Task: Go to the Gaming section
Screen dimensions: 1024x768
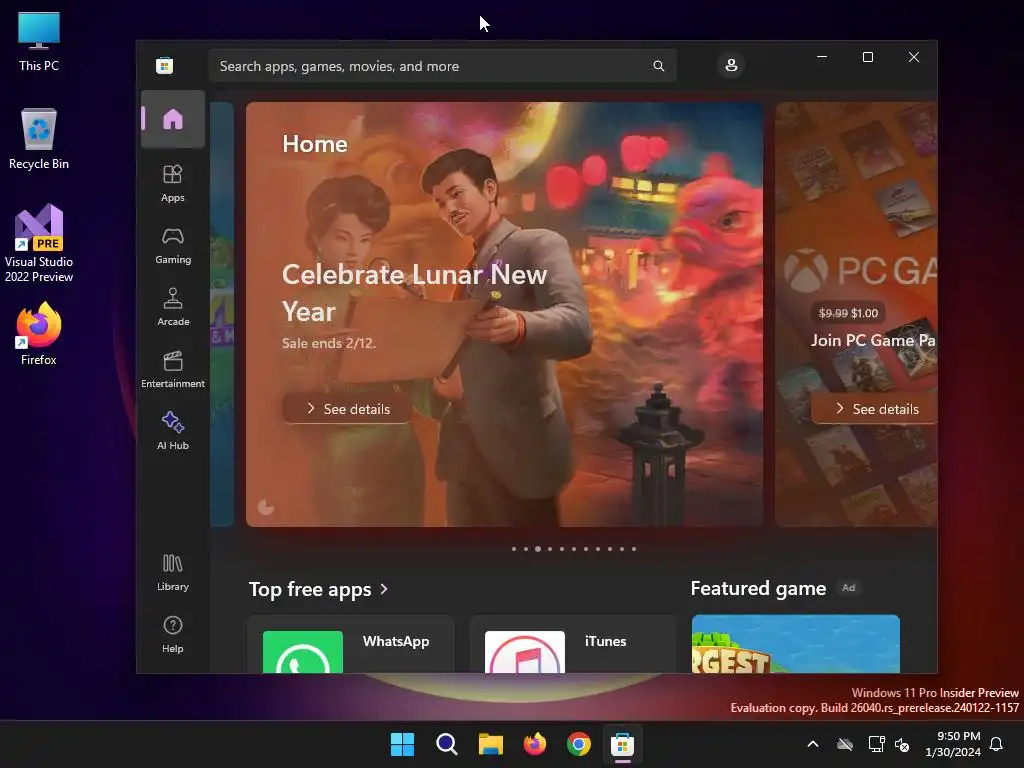Action: point(173,246)
